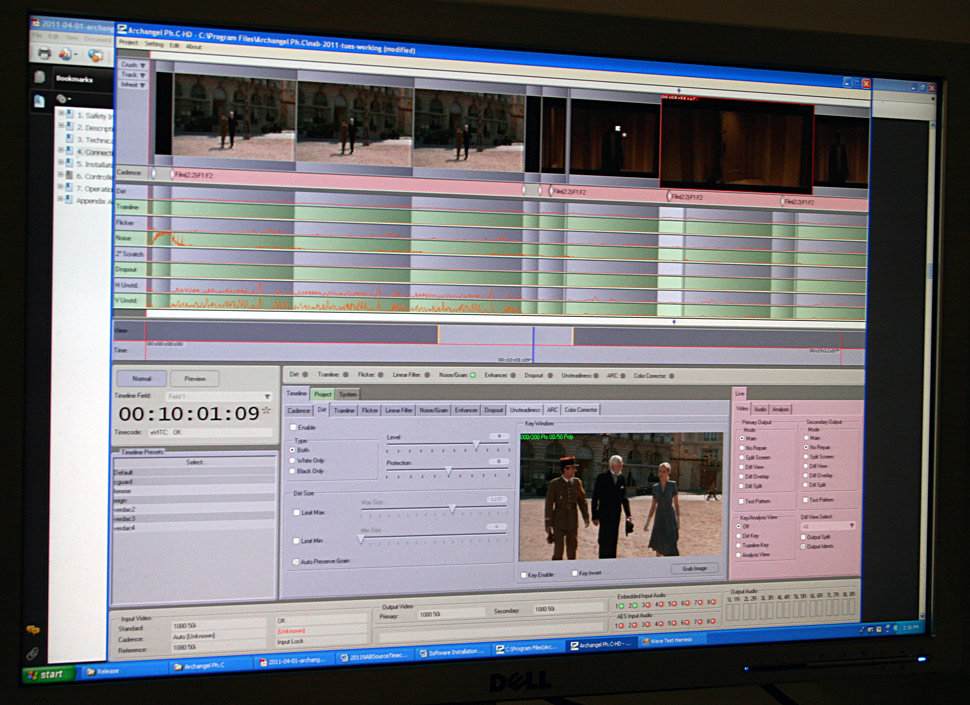Select Split Screen for Primary Output mode
The image size is (970, 705).
tap(739, 456)
